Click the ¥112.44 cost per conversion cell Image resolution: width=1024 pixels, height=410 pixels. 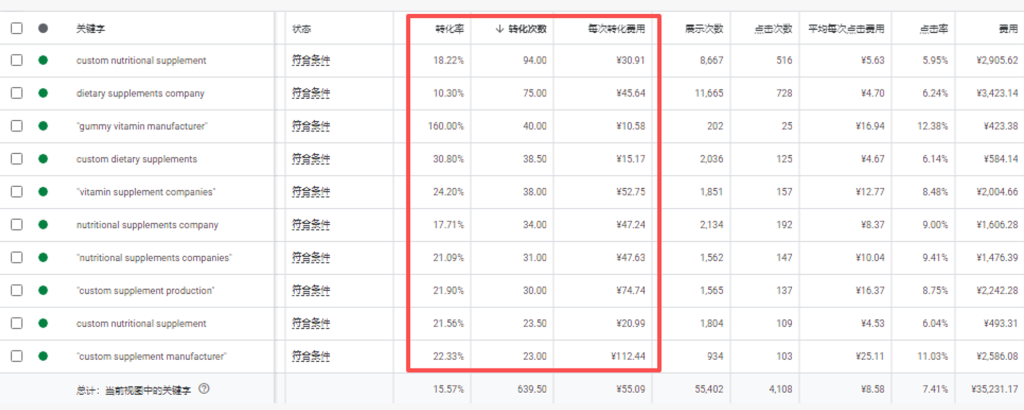coord(625,357)
